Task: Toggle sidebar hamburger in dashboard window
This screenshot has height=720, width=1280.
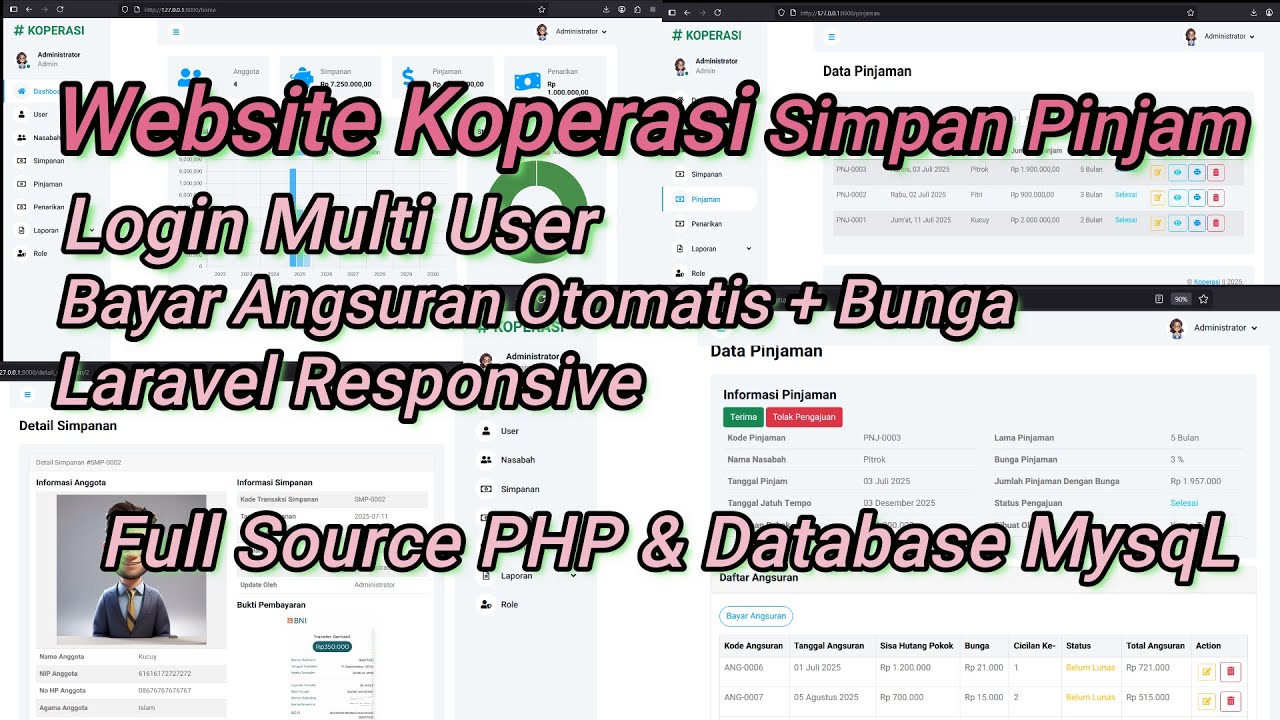Action: click(176, 32)
